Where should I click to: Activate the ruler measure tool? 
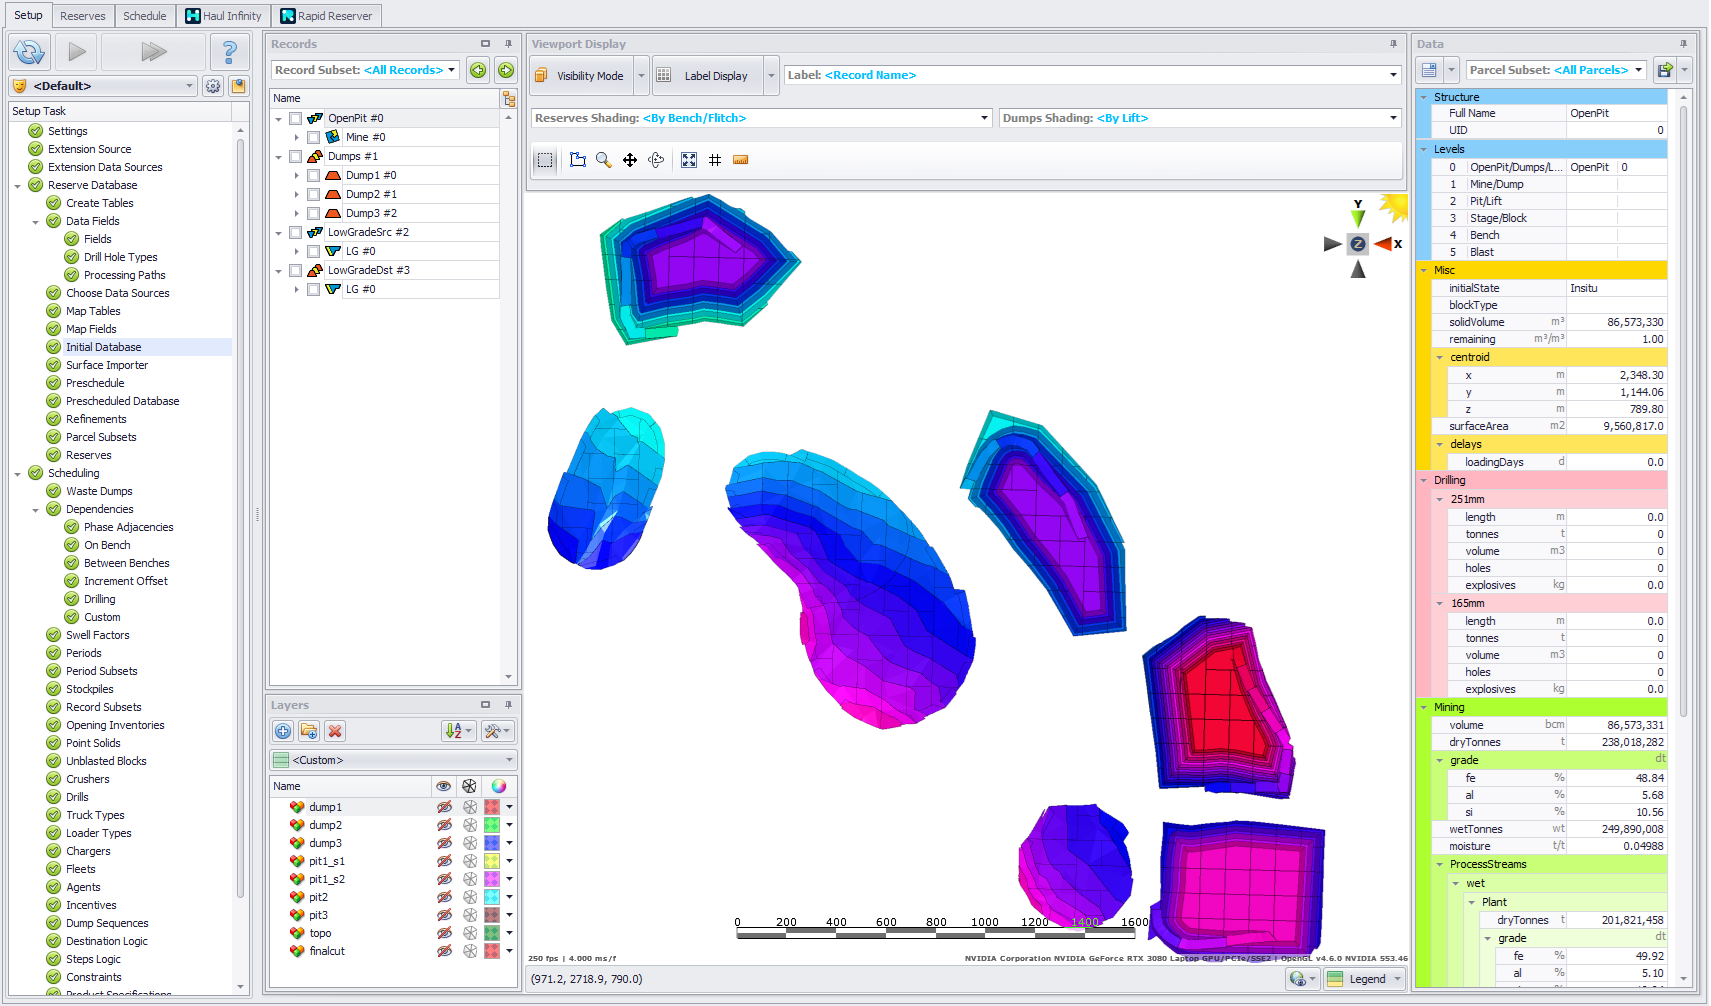[x=741, y=160]
